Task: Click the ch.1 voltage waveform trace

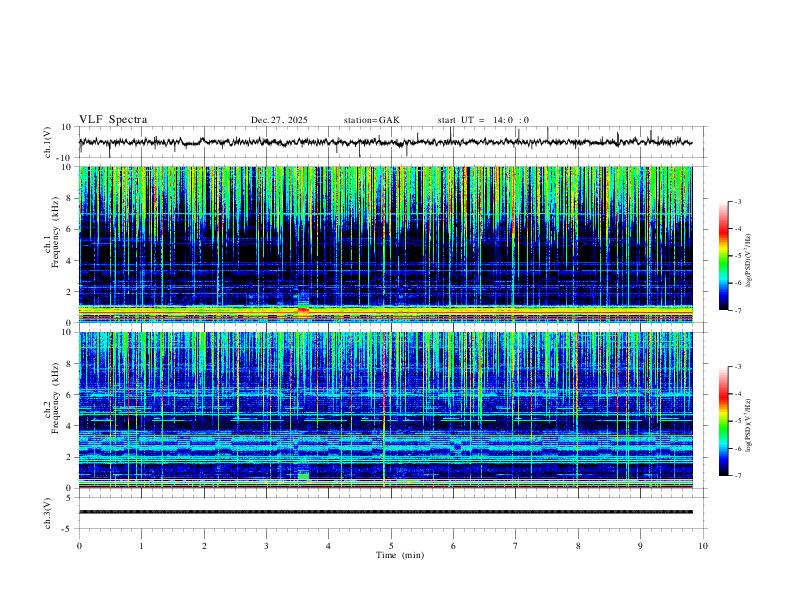Action: 385,142
